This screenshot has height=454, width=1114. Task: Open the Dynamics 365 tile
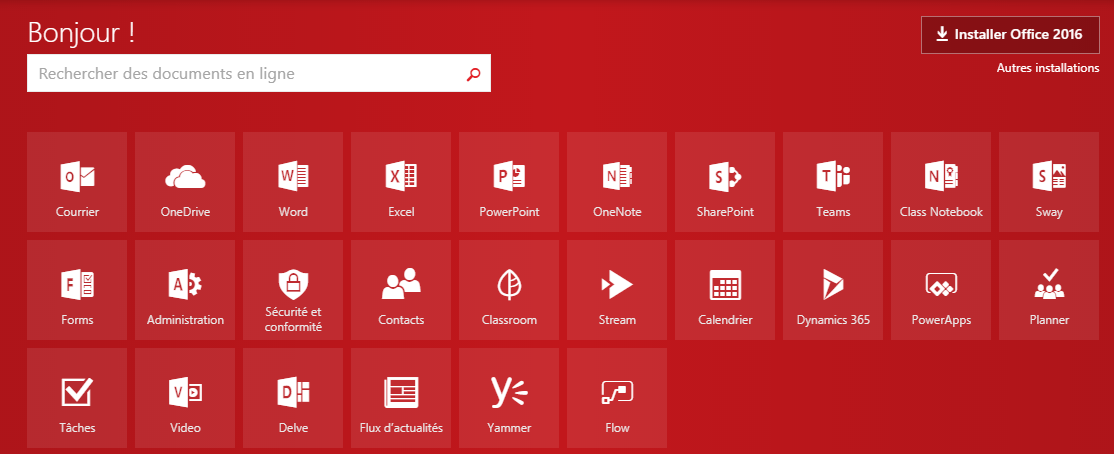click(x=833, y=290)
